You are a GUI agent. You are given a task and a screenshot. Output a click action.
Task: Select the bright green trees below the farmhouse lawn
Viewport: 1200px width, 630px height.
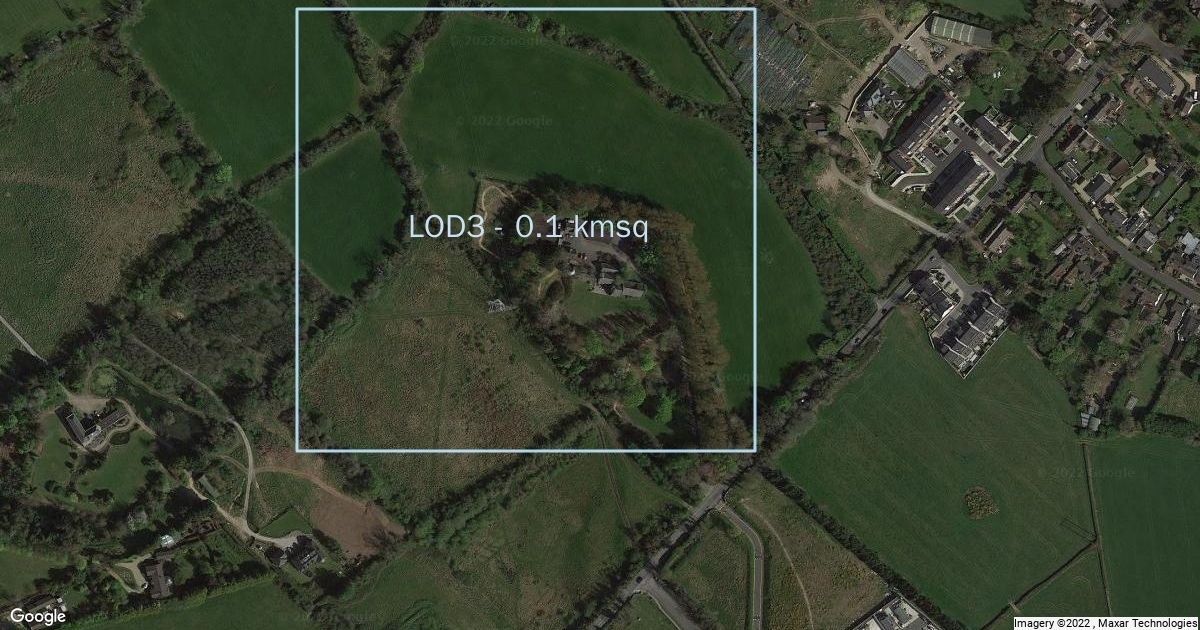(x=649, y=398)
